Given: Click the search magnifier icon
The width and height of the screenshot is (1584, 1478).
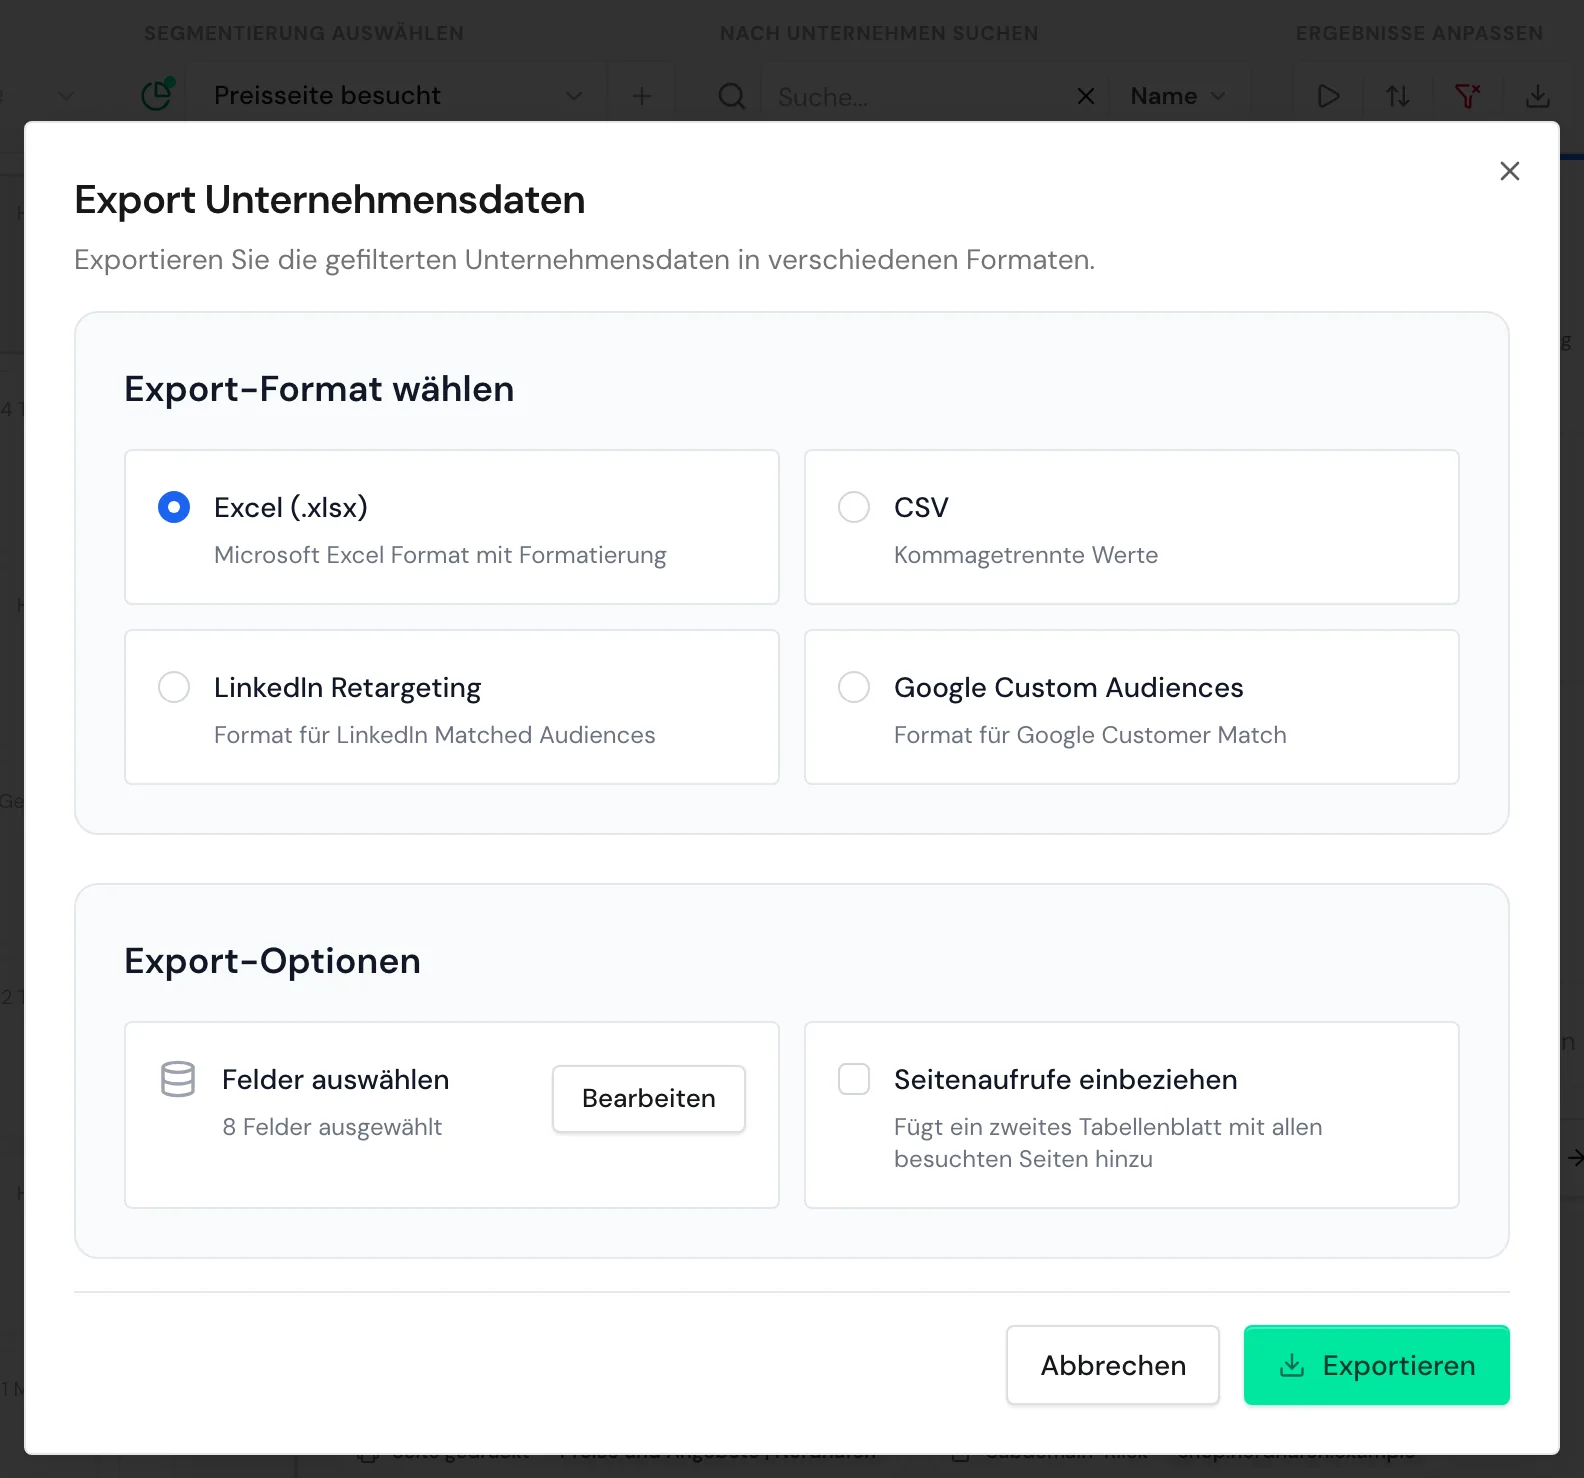Looking at the screenshot, I should [x=732, y=96].
